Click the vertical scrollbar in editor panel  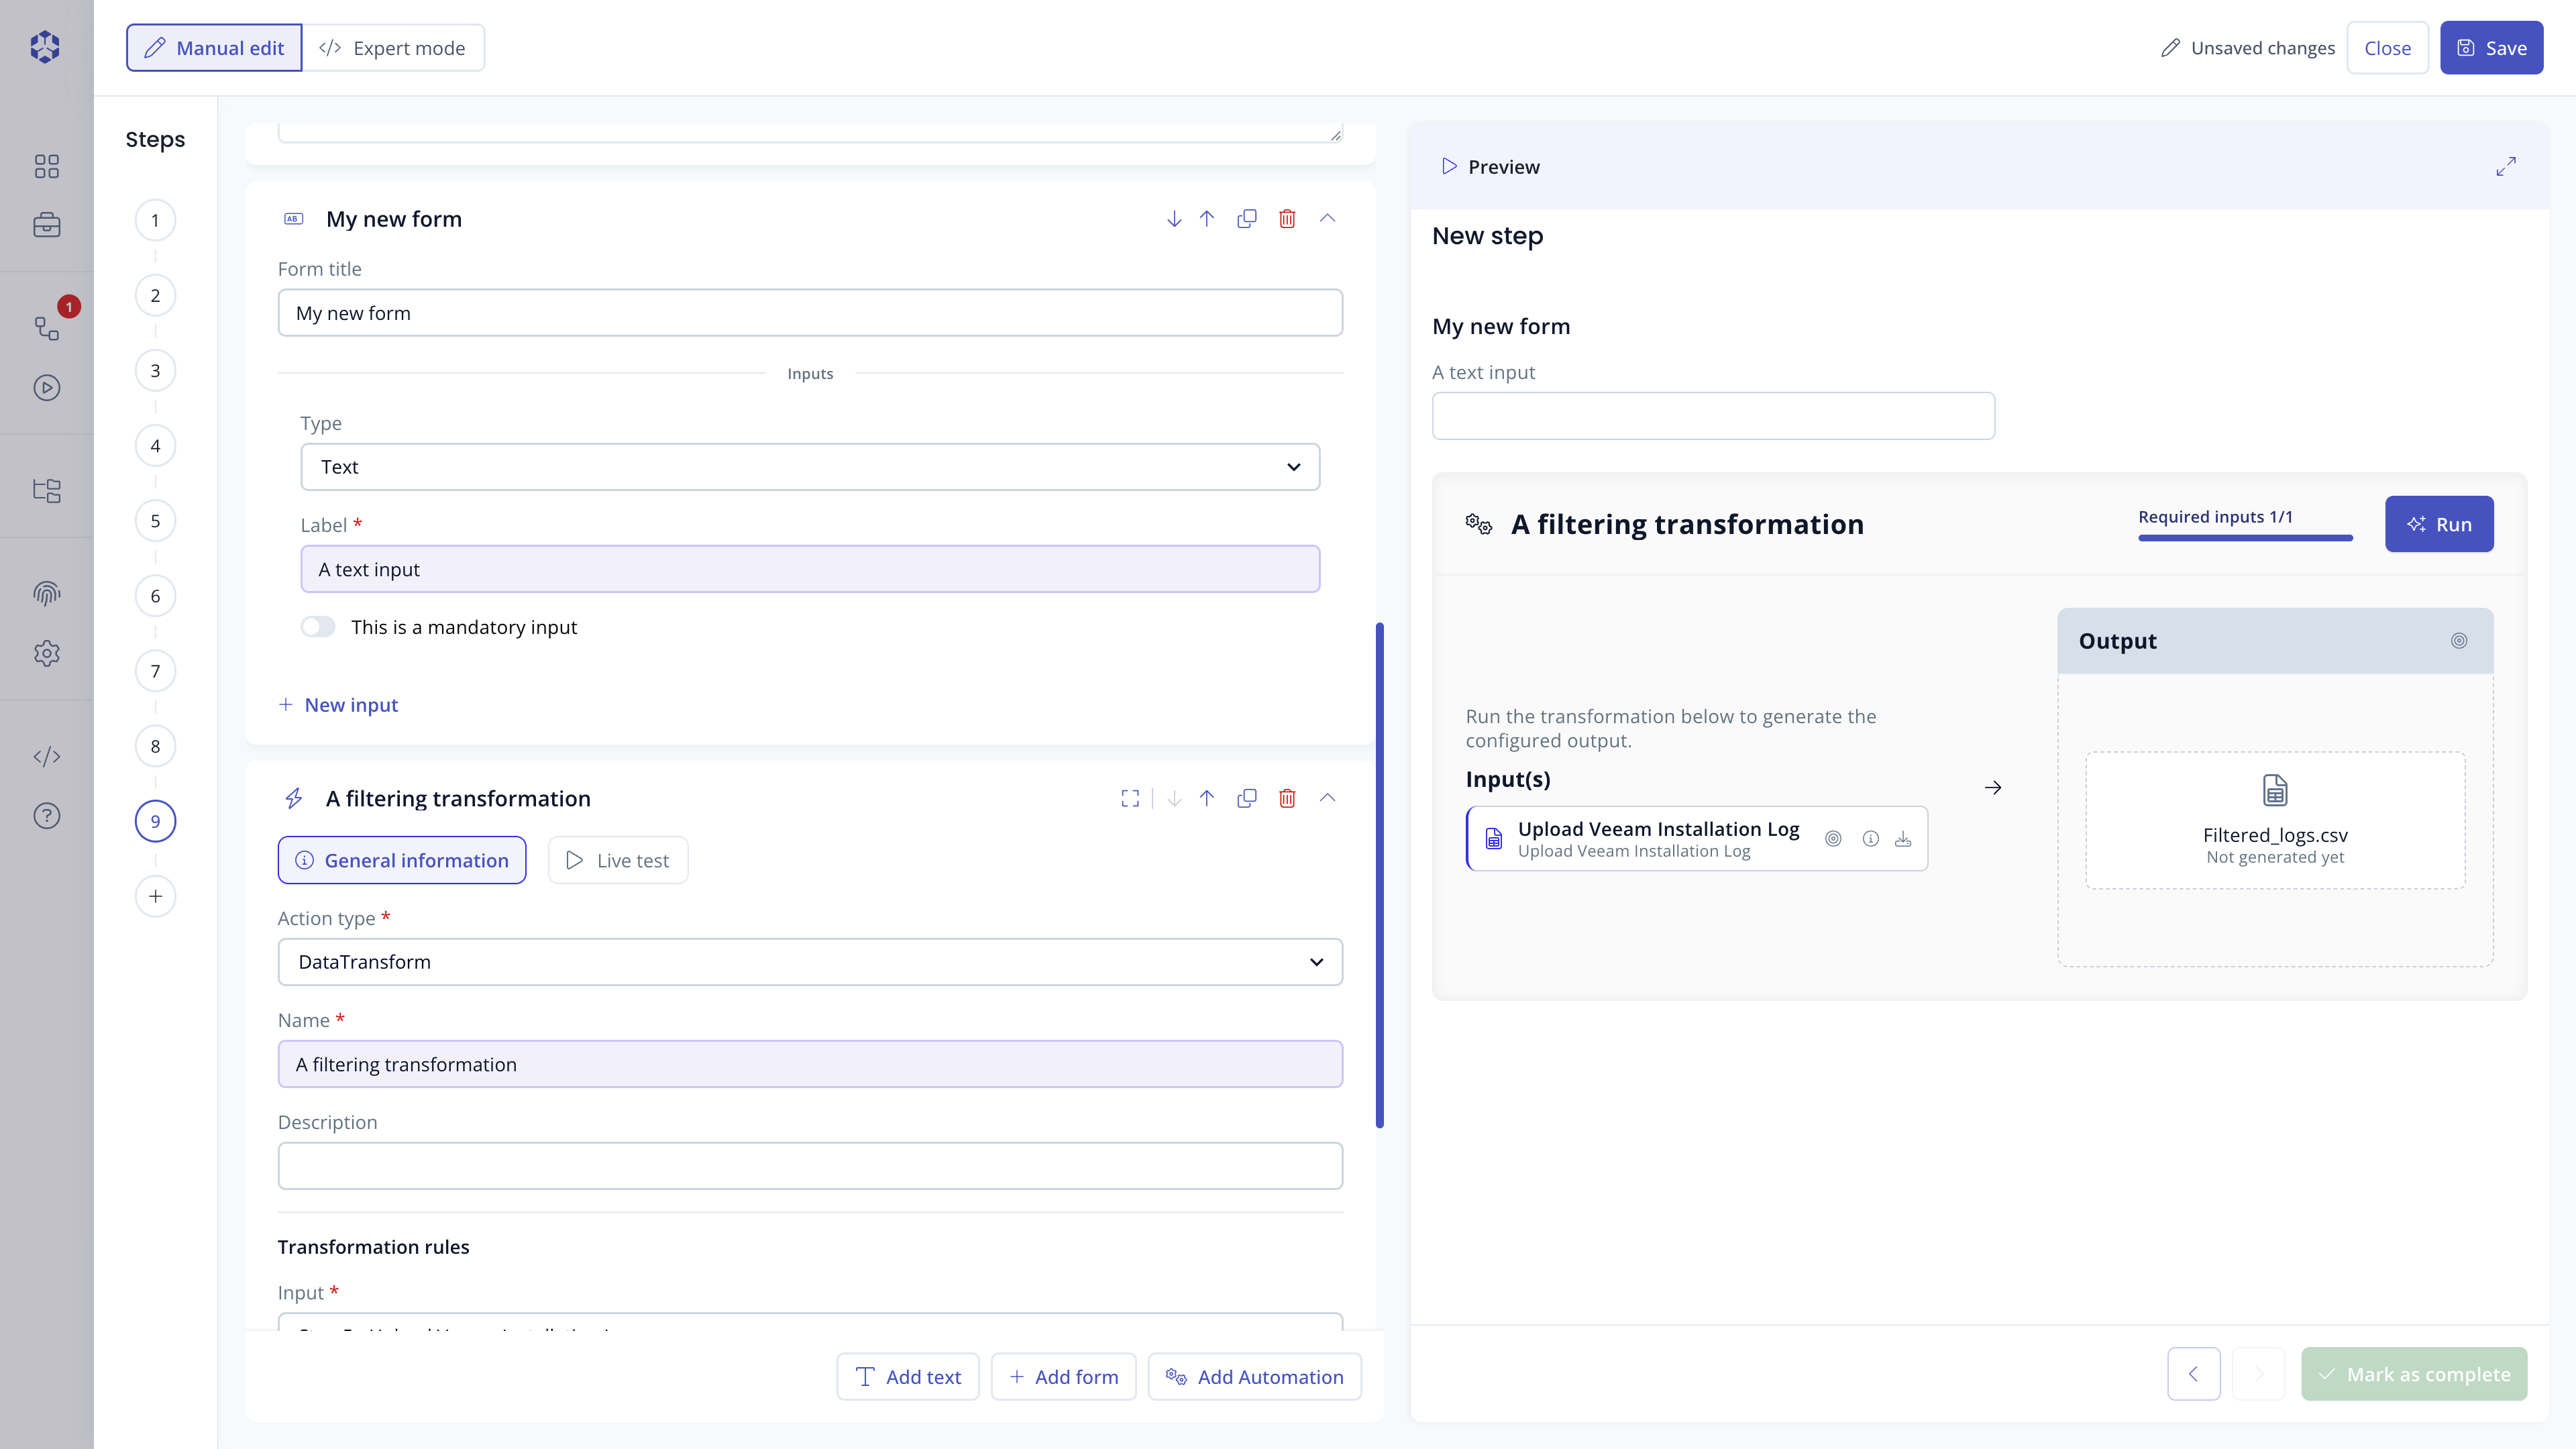pos(1380,875)
